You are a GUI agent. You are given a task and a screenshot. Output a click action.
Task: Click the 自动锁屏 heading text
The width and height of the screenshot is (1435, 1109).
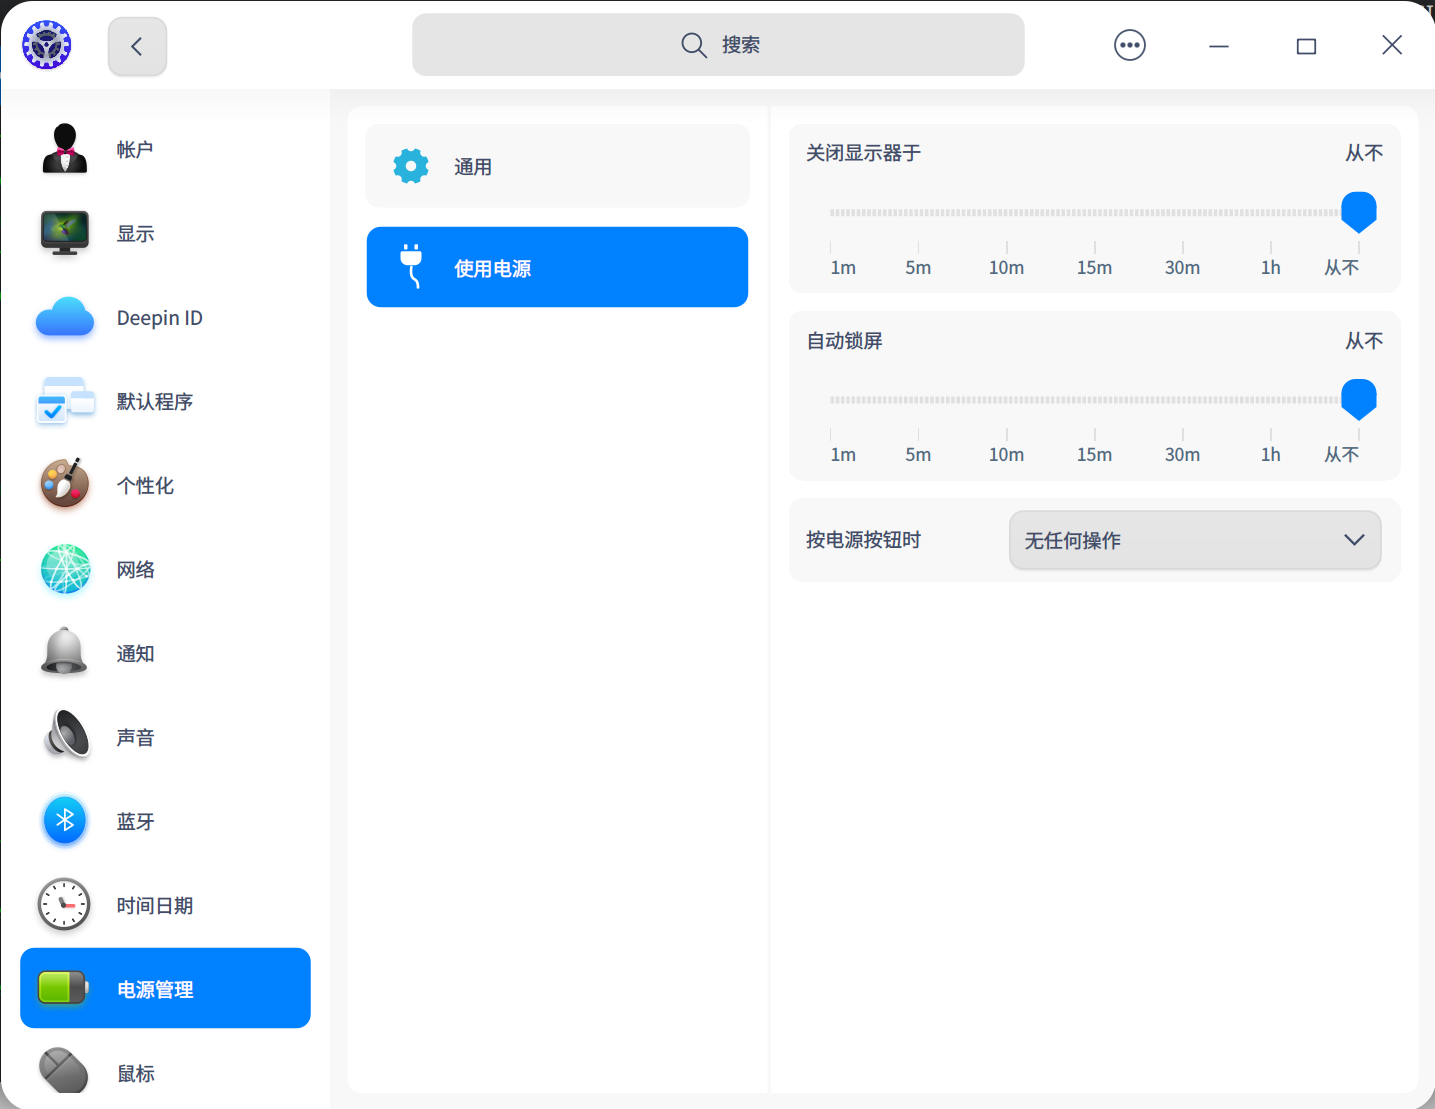(x=845, y=341)
